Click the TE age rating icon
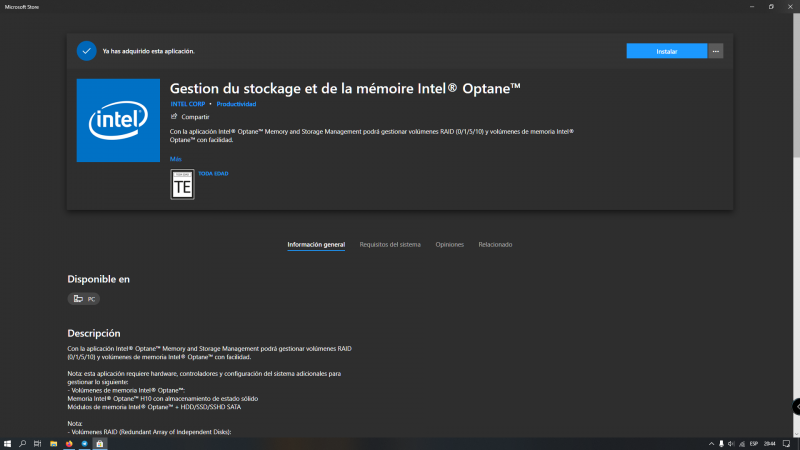The height and width of the screenshot is (450, 800). [182, 185]
